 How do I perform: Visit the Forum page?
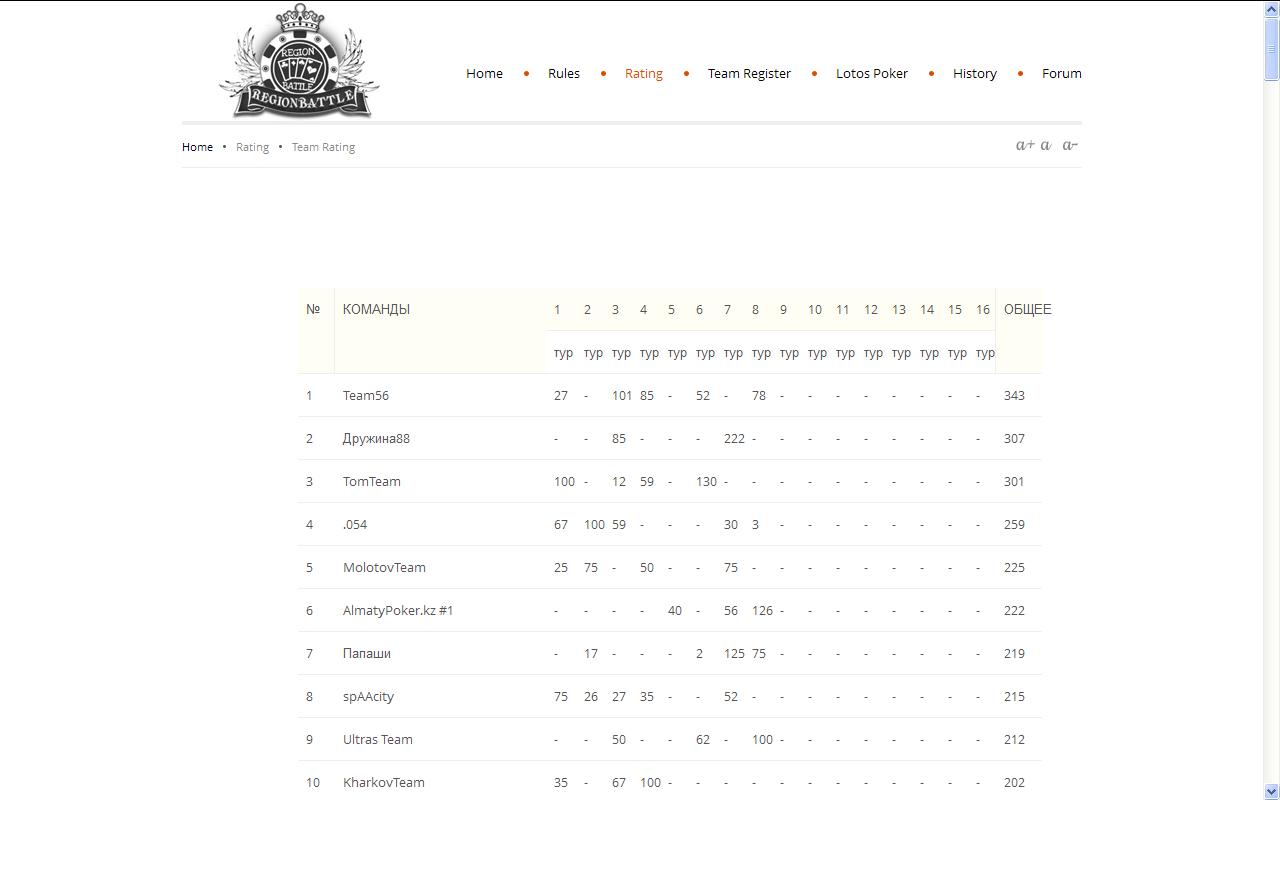1061,73
